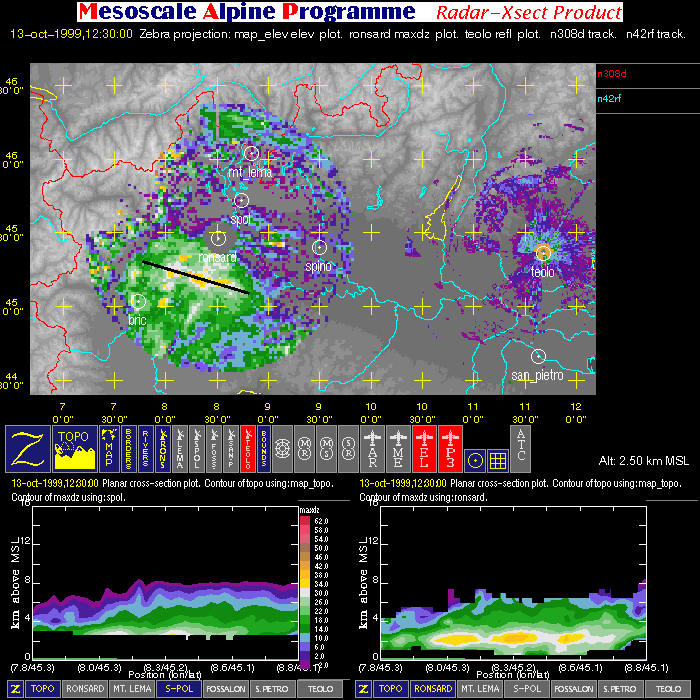Screen dimensions: 700x700
Task: Click the maxdz color scale legend
Action: tap(308, 590)
